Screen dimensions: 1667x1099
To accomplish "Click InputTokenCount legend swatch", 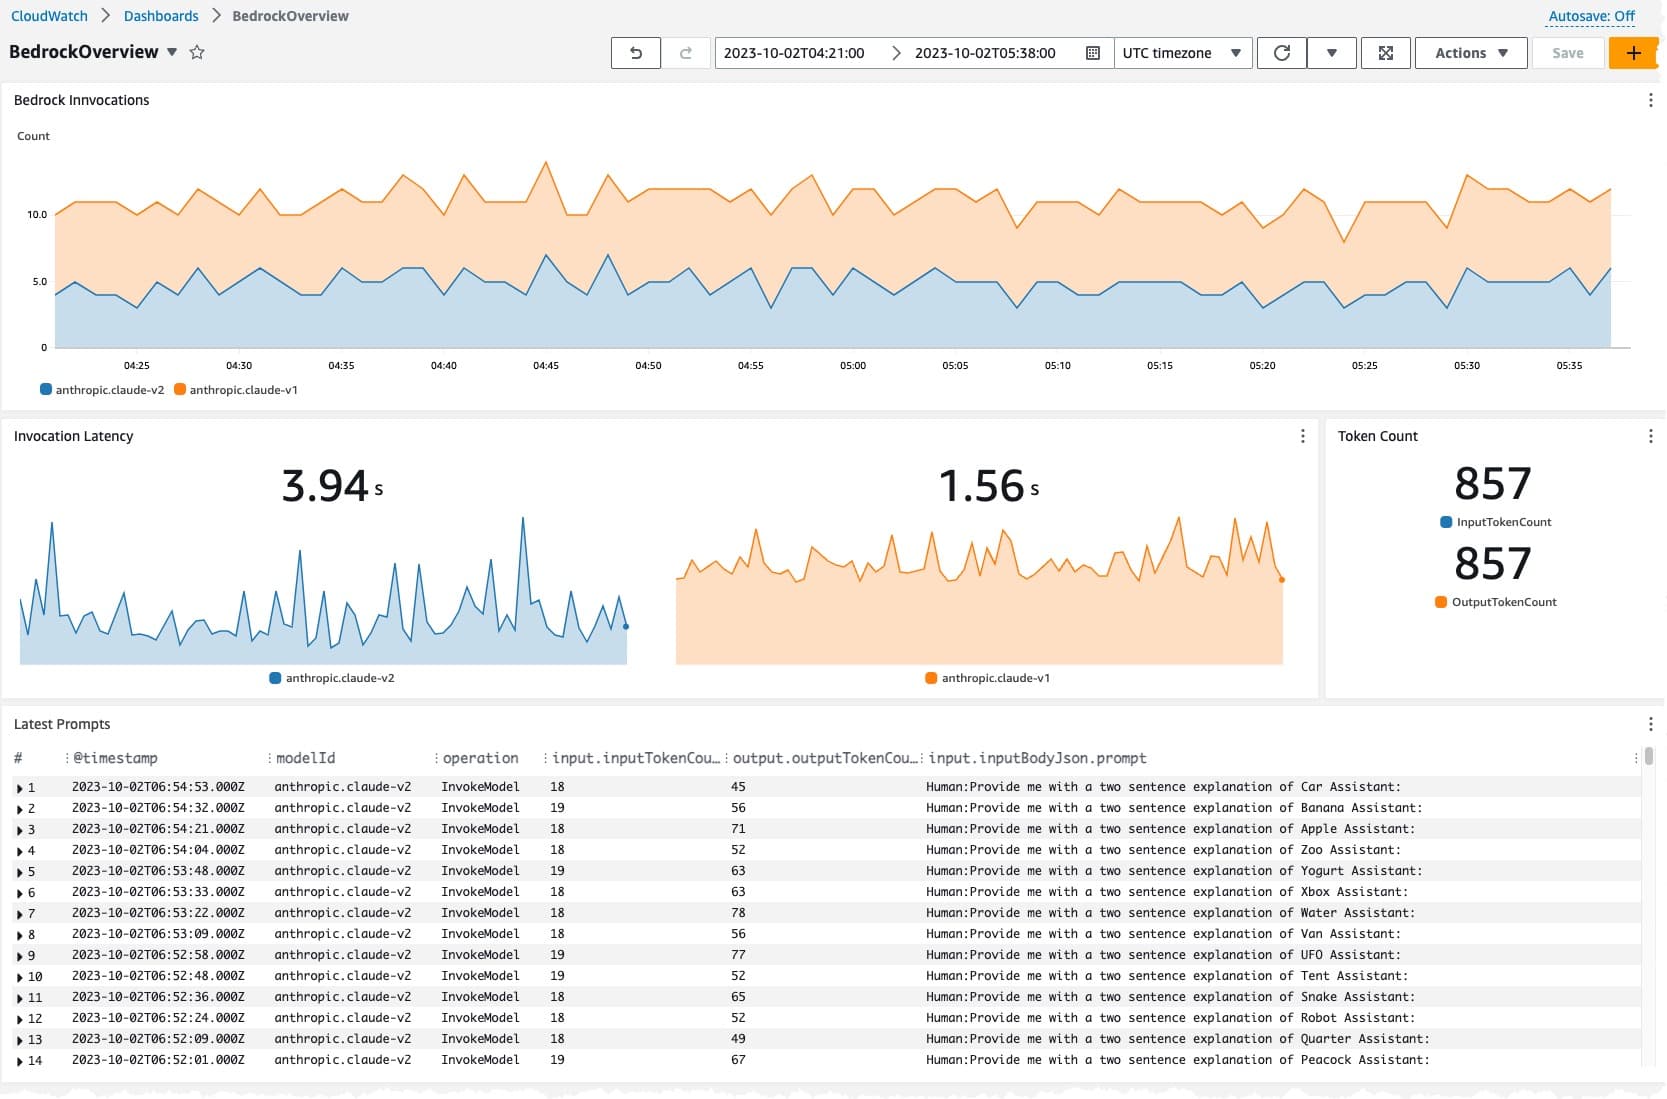I will pyautogui.click(x=1445, y=522).
